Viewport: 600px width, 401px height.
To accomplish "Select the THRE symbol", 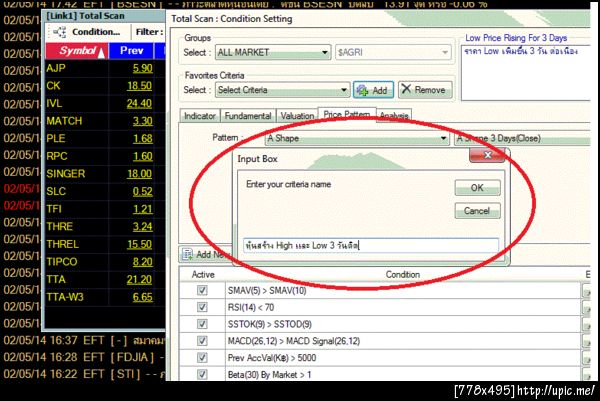I will (x=59, y=227).
